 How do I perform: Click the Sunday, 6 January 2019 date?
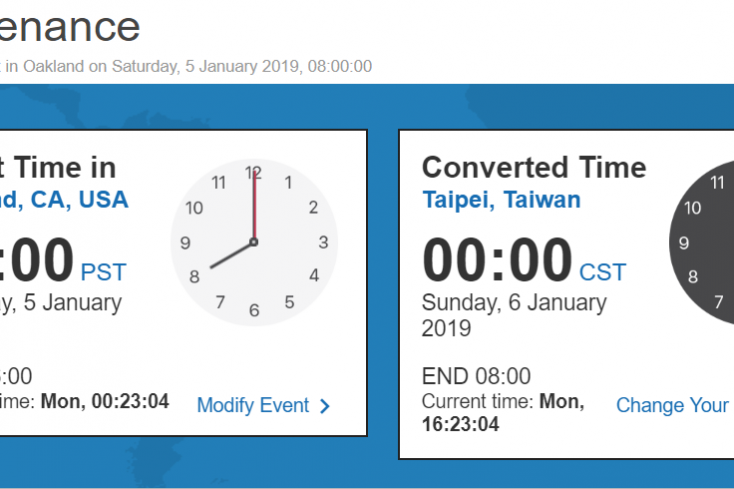click(x=514, y=315)
